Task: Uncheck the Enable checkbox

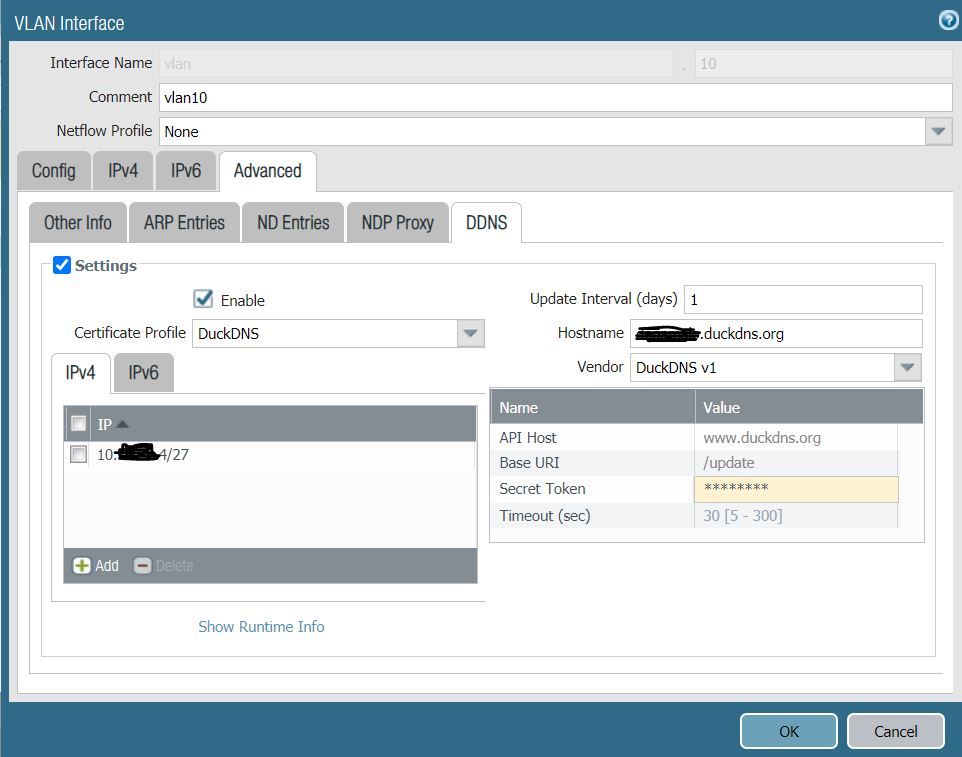Action: (204, 299)
